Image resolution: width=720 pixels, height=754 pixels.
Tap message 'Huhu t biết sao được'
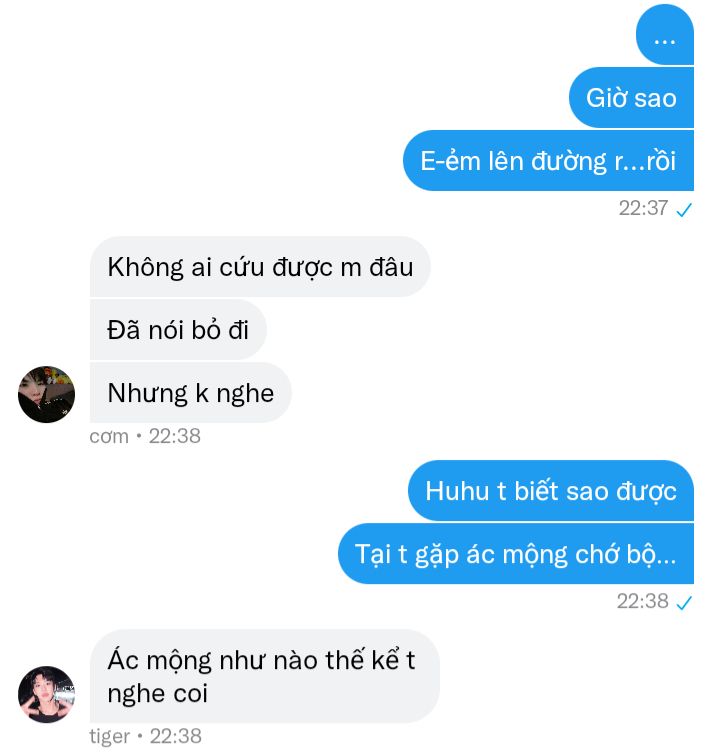(x=551, y=491)
